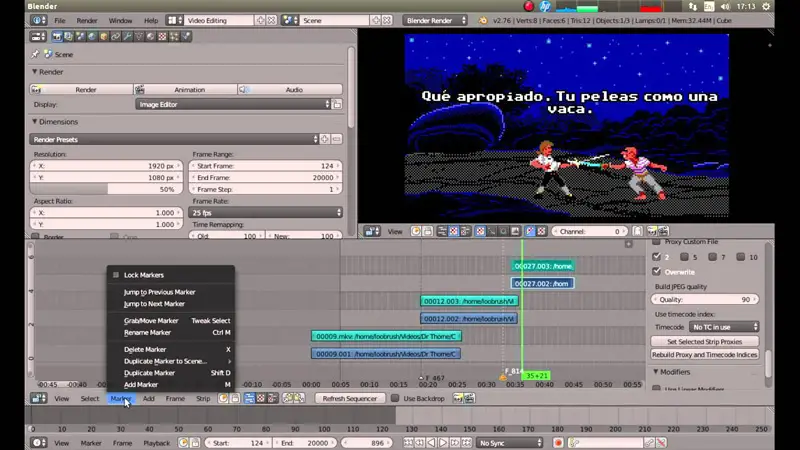The image size is (800, 450).
Task: Click Set Selected Strip Proxies button
Action: click(x=705, y=342)
